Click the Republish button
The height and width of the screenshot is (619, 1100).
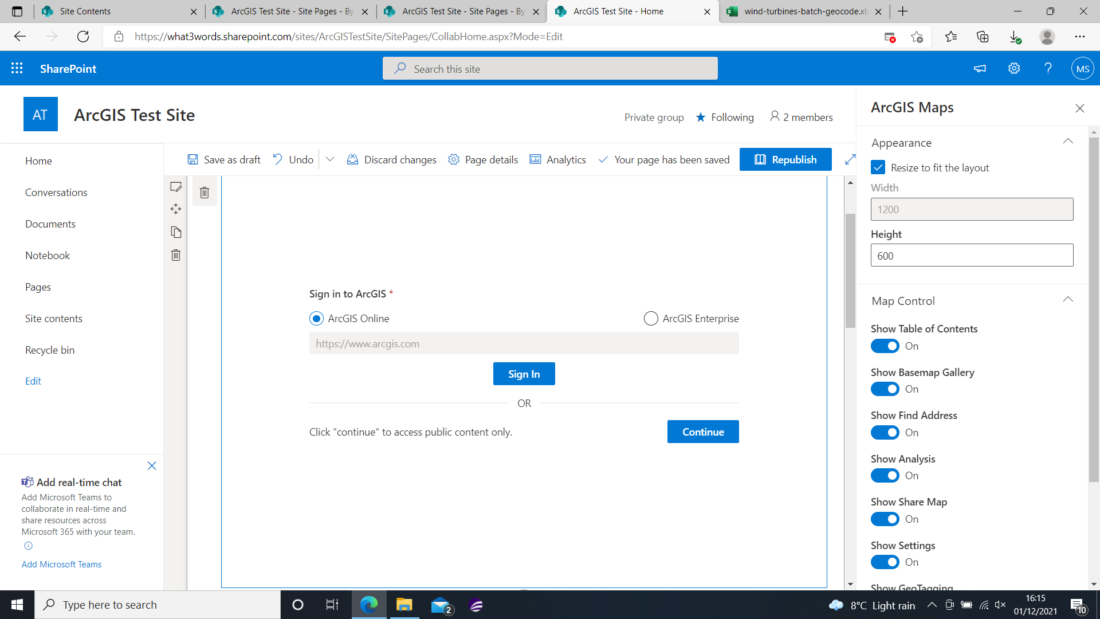point(785,159)
